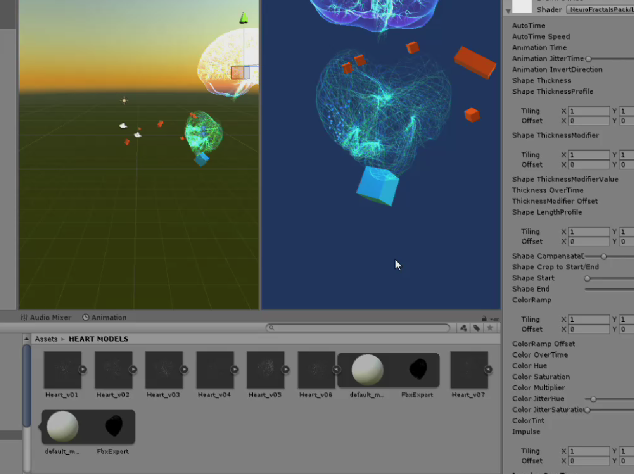Expand the Heart_v02 asset contents arrow
The image size is (634, 474).
(134, 369)
